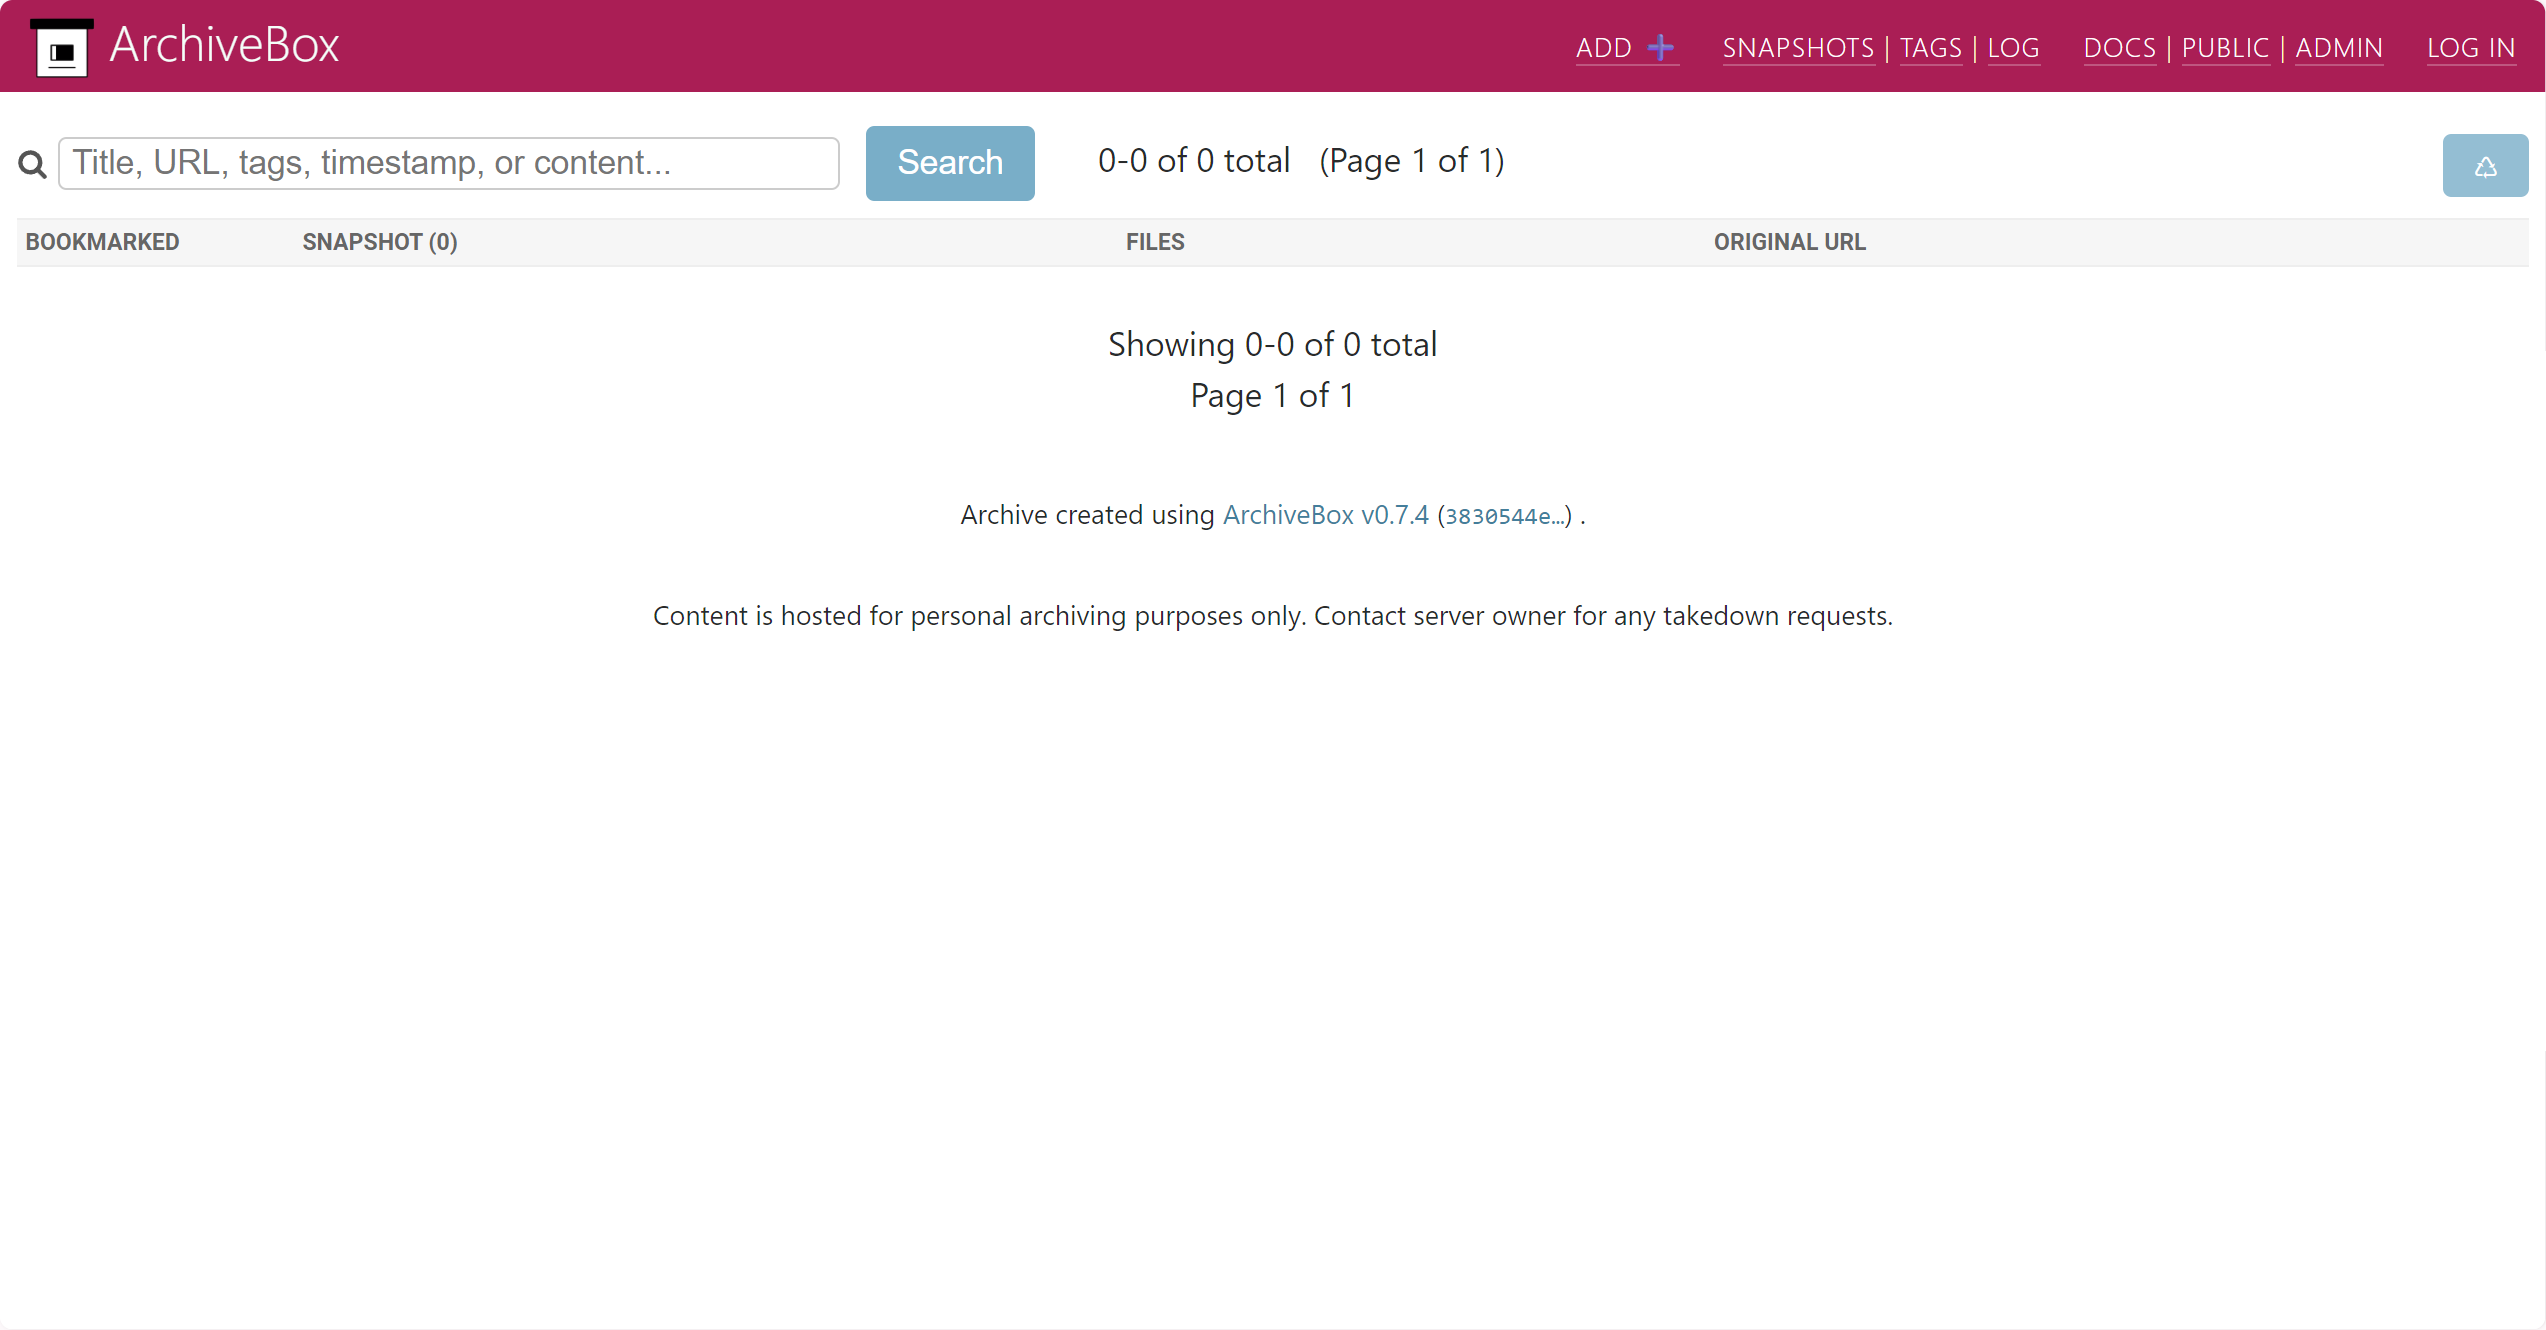Click the '0-0 of 0 total' counter text

[1193, 161]
